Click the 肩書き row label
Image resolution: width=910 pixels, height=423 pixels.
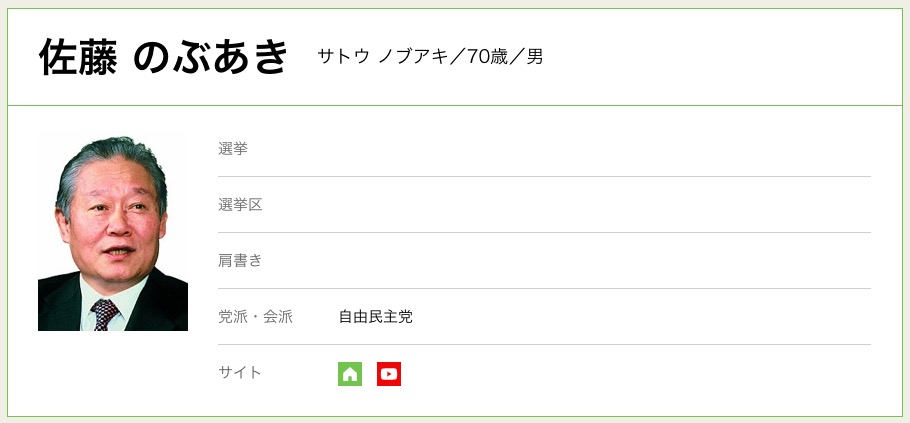pyautogui.click(x=240, y=261)
